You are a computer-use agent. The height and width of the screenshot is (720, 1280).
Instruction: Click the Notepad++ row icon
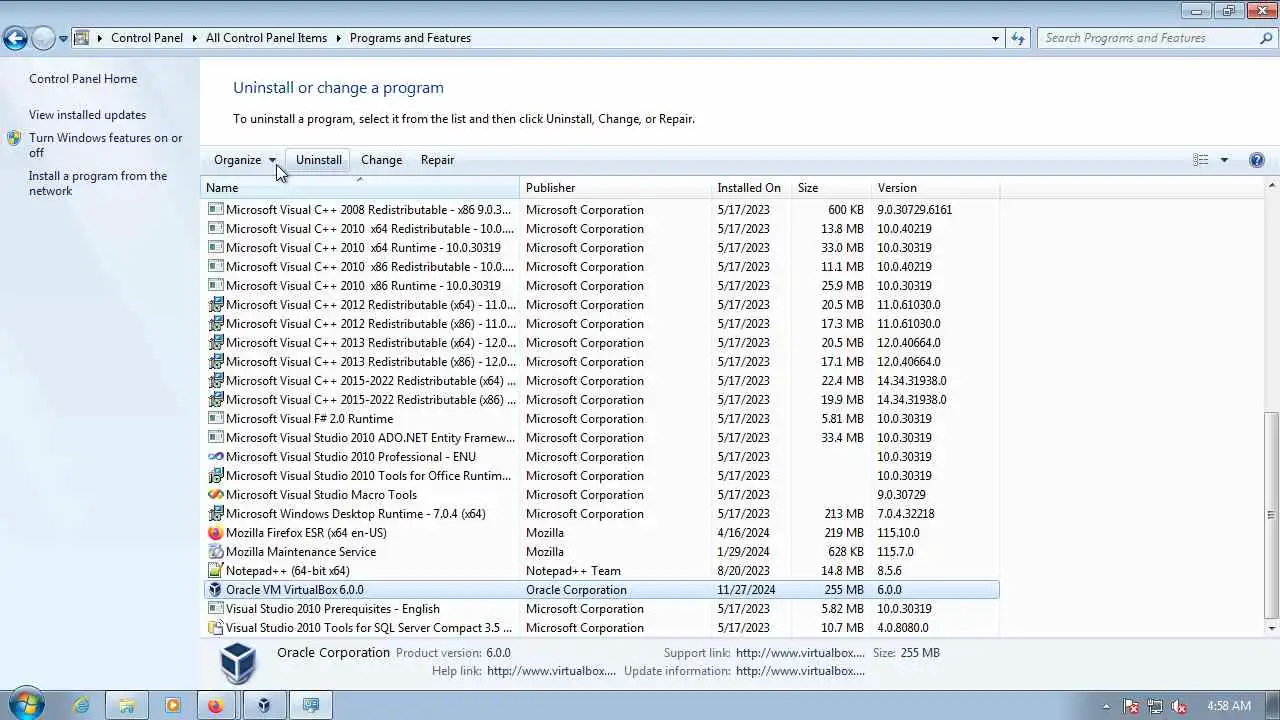(215, 571)
